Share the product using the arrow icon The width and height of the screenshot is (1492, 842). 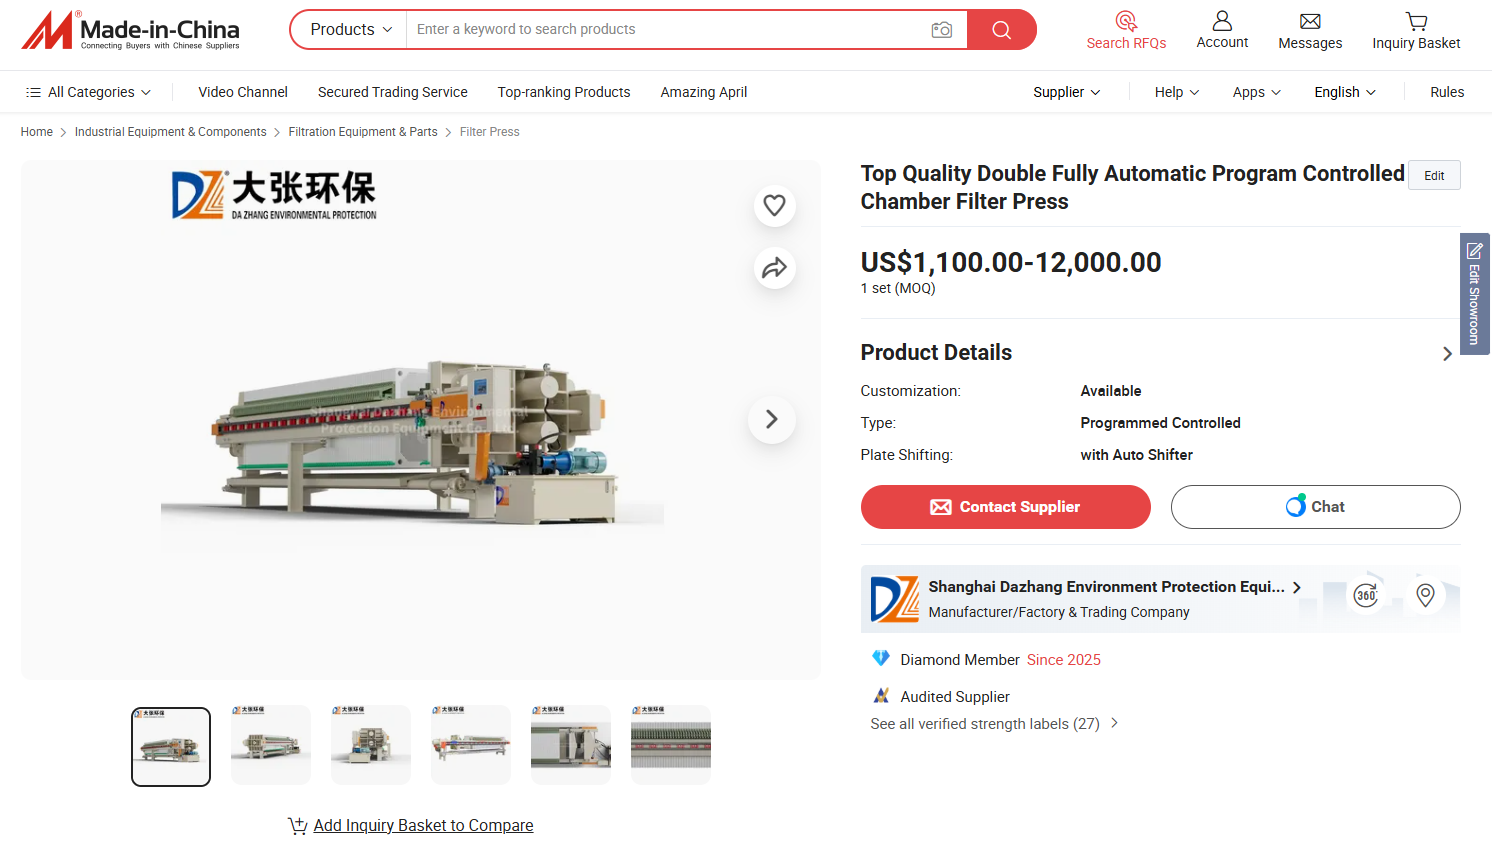click(x=774, y=268)
